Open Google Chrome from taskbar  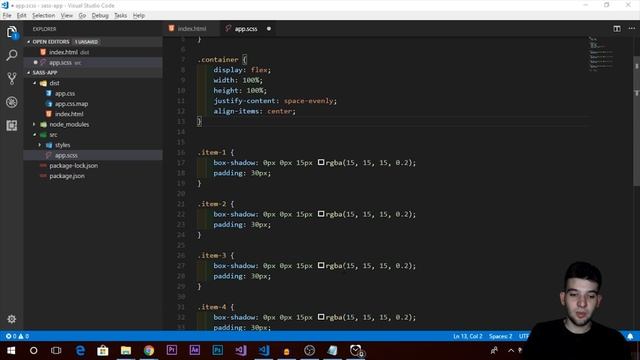[149, 350]
